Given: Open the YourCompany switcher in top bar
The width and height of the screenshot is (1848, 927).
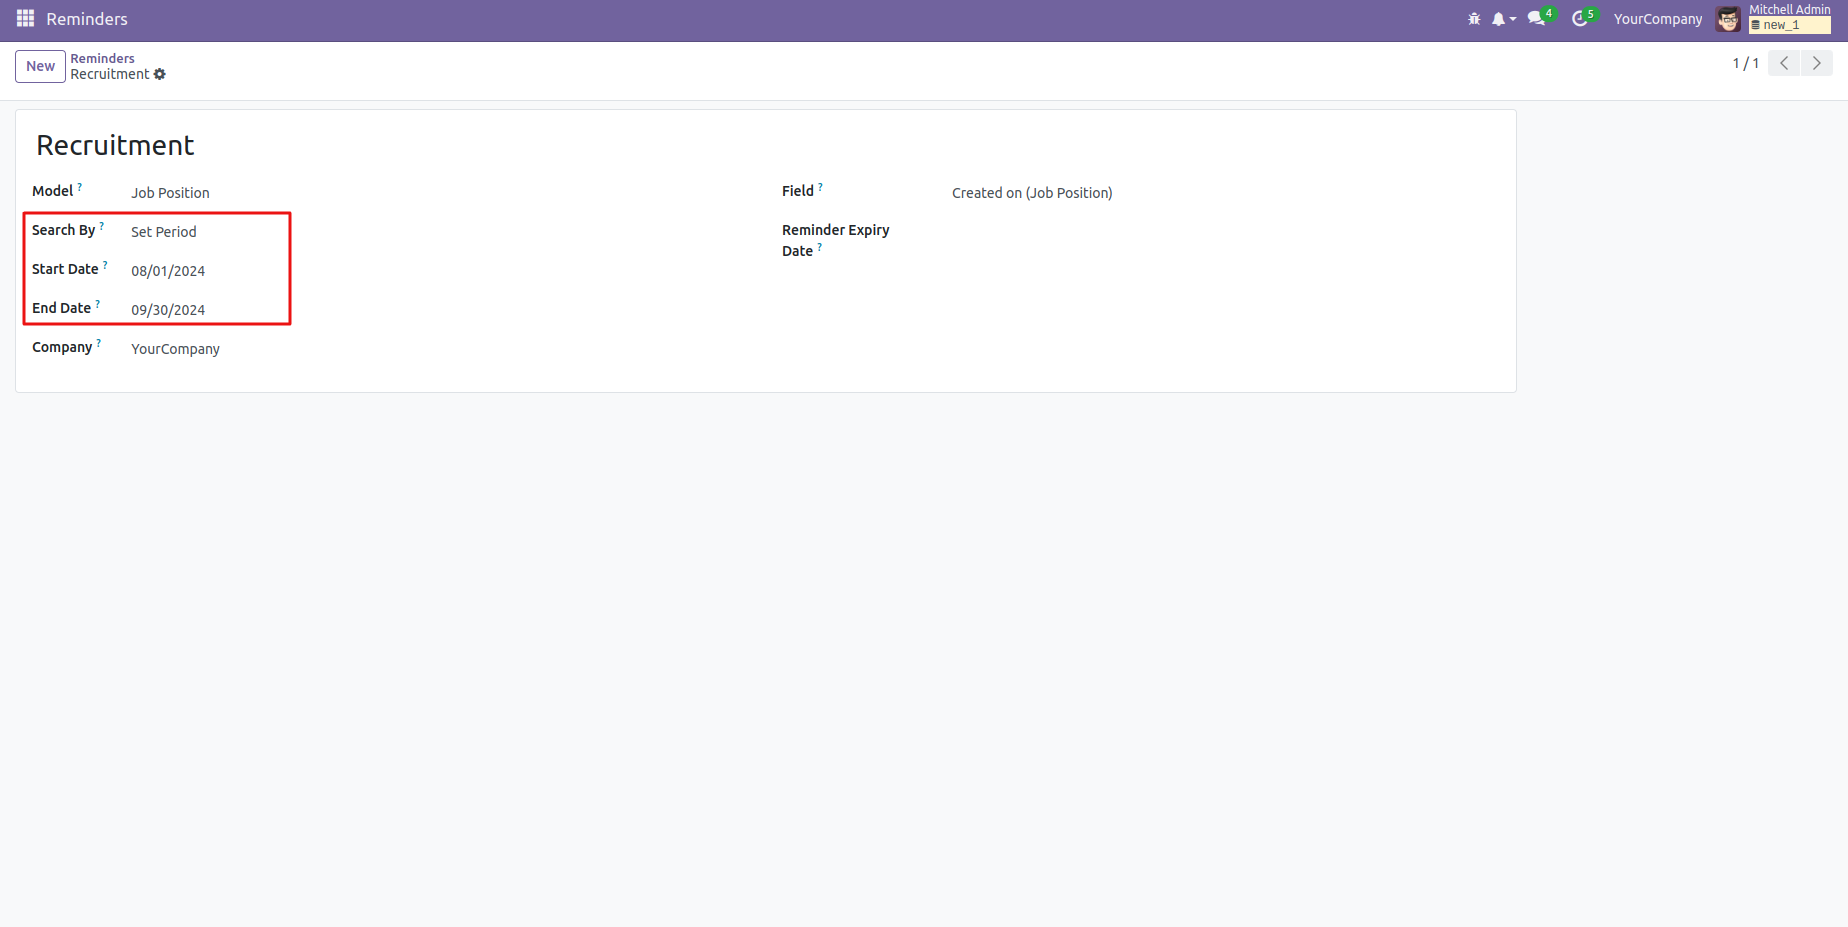Looking at the screenshot, I should pyautogui.click(x=1657, y=19).
